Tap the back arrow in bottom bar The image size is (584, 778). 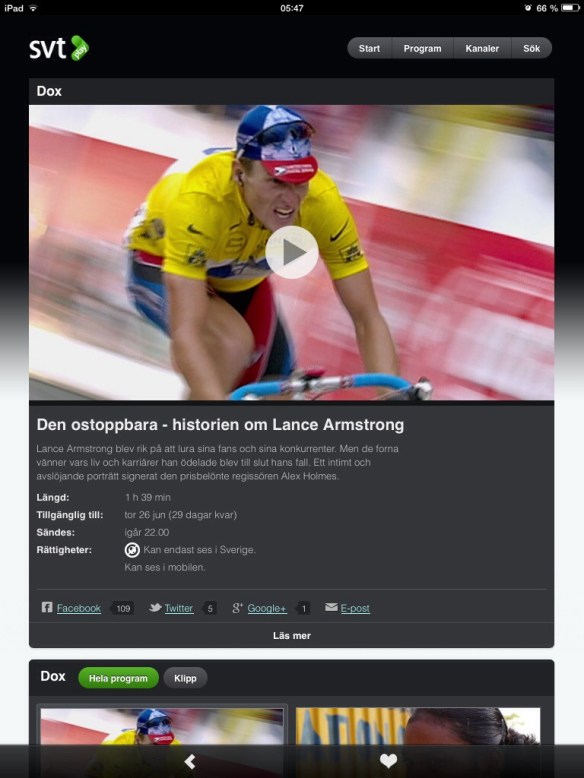(190, 761)
